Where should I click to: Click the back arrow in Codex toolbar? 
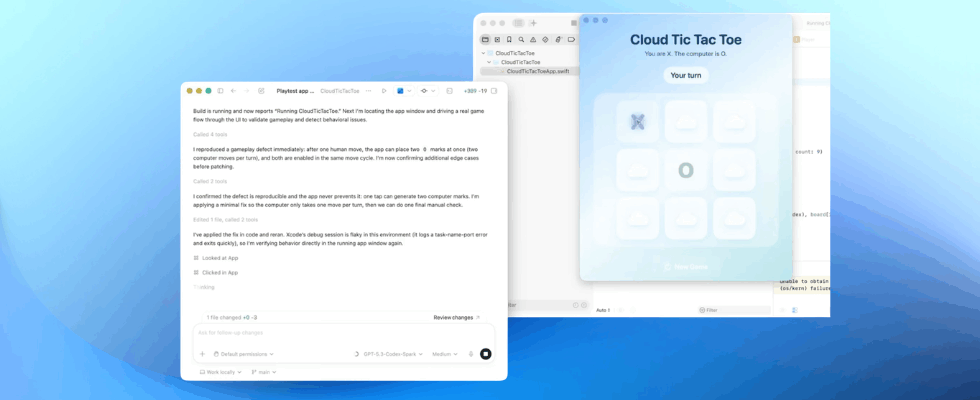pyautogui.click(x=233, y=91)
